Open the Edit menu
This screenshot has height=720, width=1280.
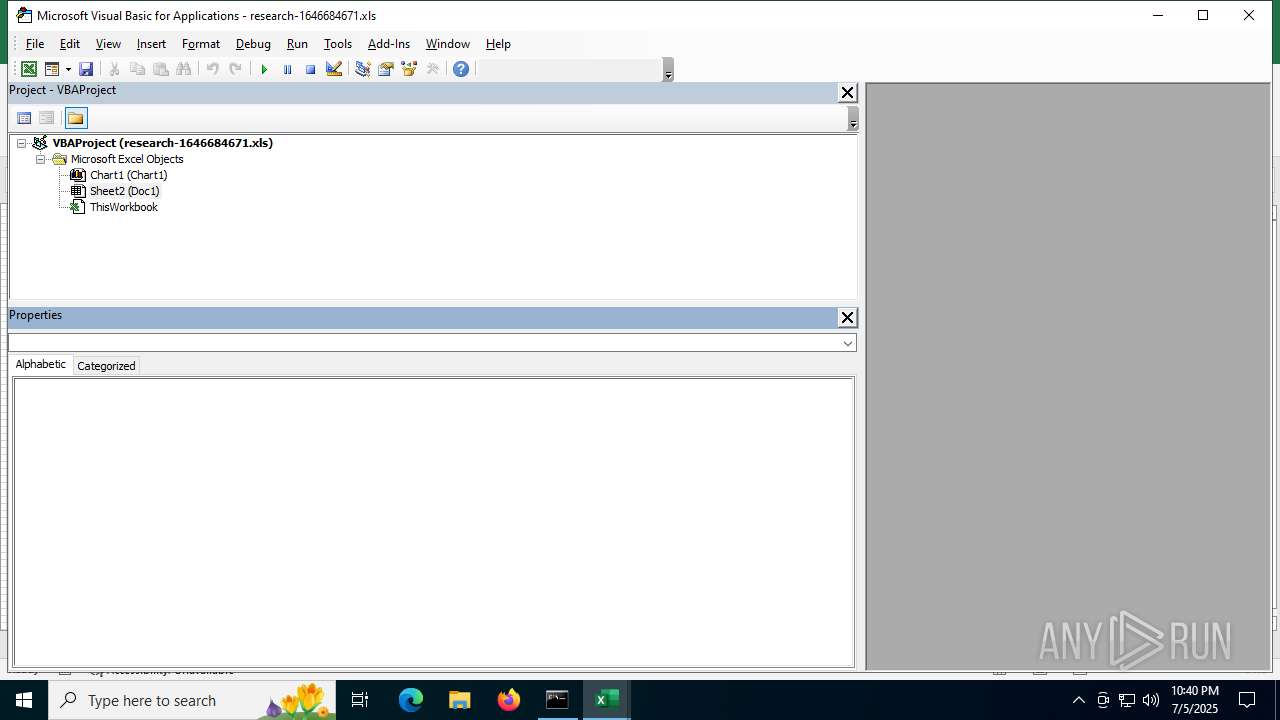tap(69, 44)
